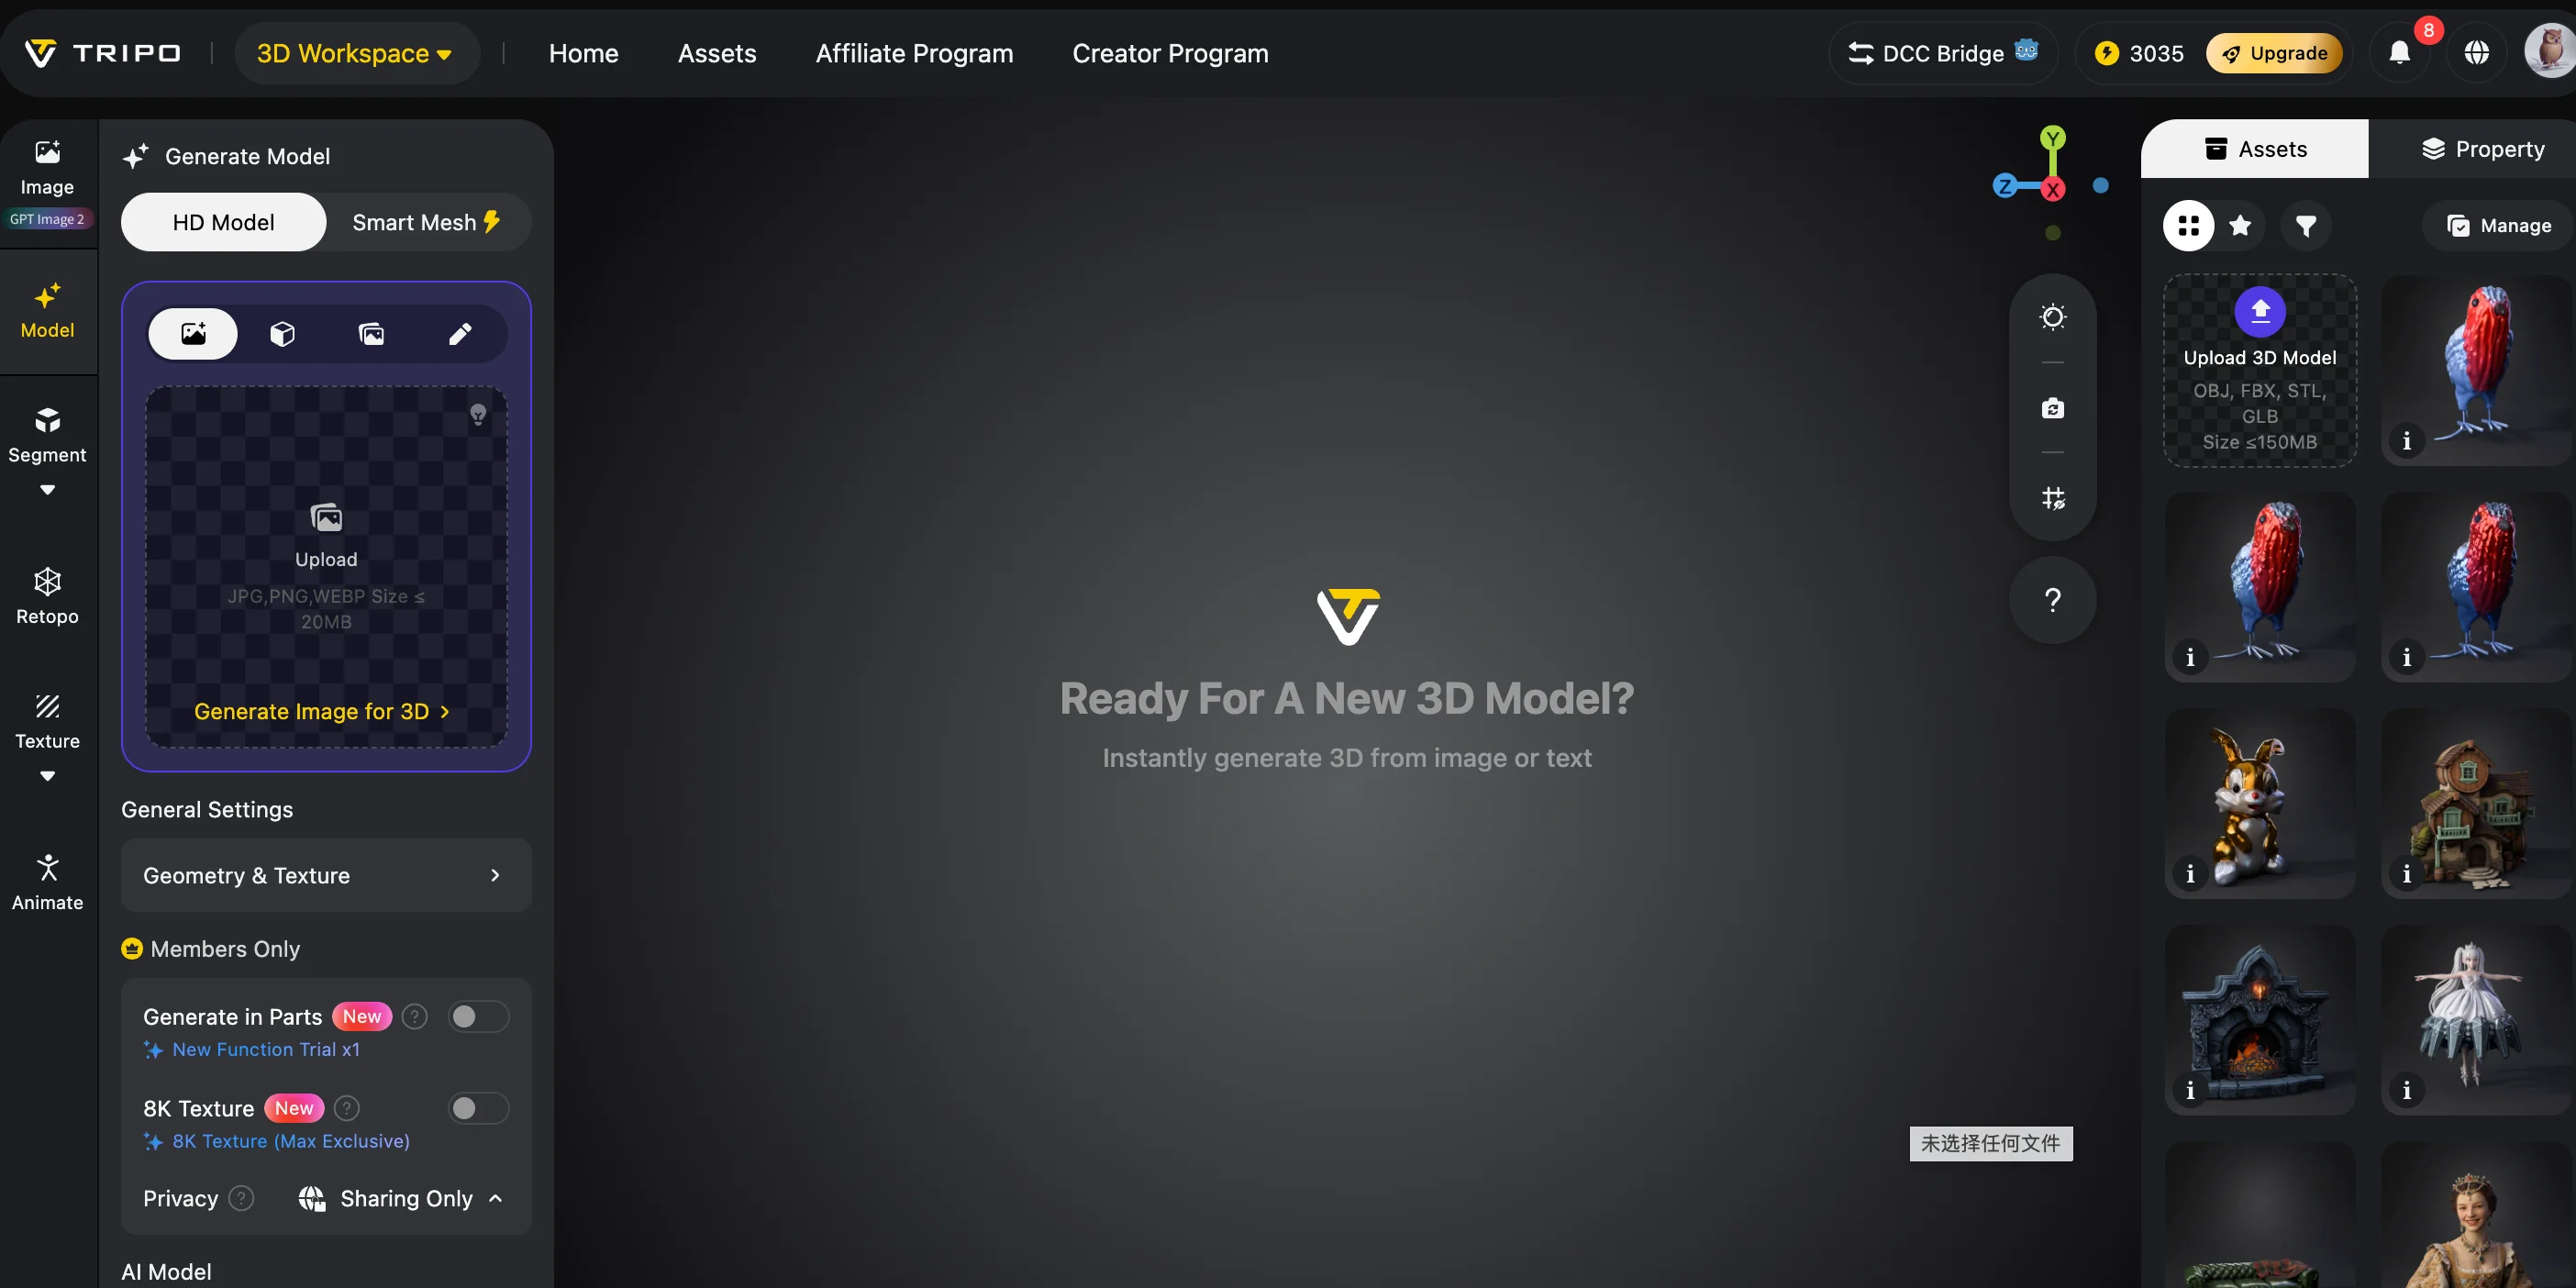Open the 3D Workspace dropdown
Viewport: 2576px width, 1288px height.
tap(355, 53)
